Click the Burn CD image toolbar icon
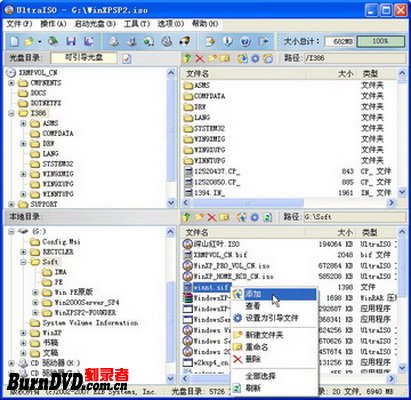This screenshot has height=400, width=411. coord(184,41)
